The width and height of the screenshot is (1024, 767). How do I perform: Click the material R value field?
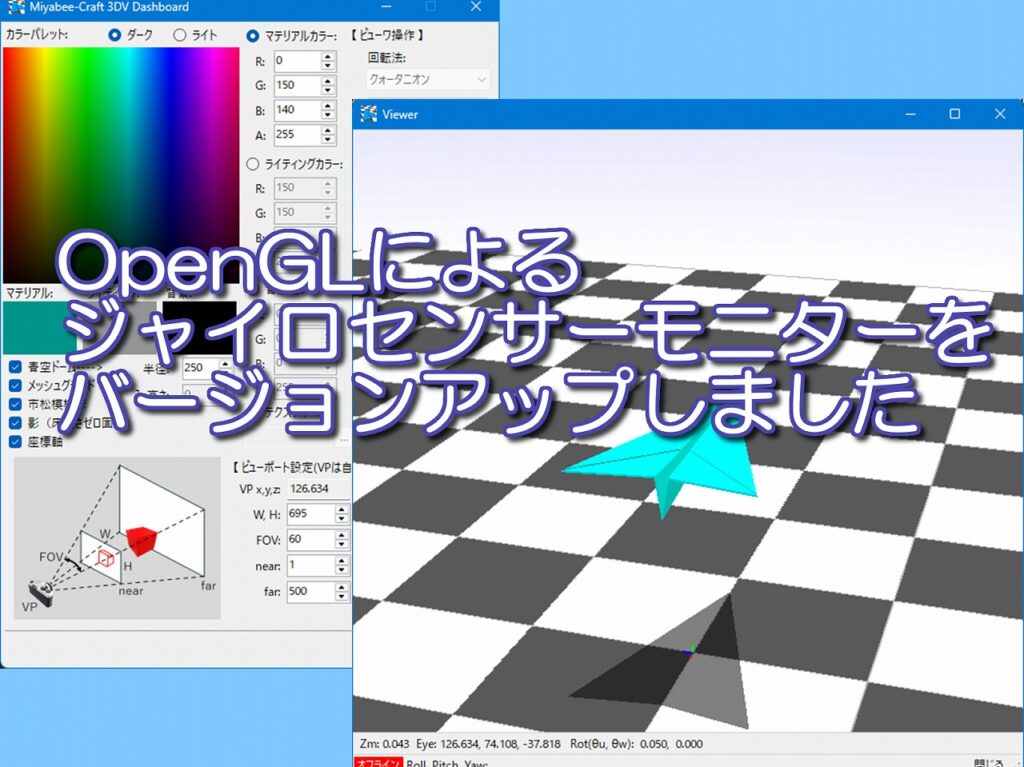point(297,61)
